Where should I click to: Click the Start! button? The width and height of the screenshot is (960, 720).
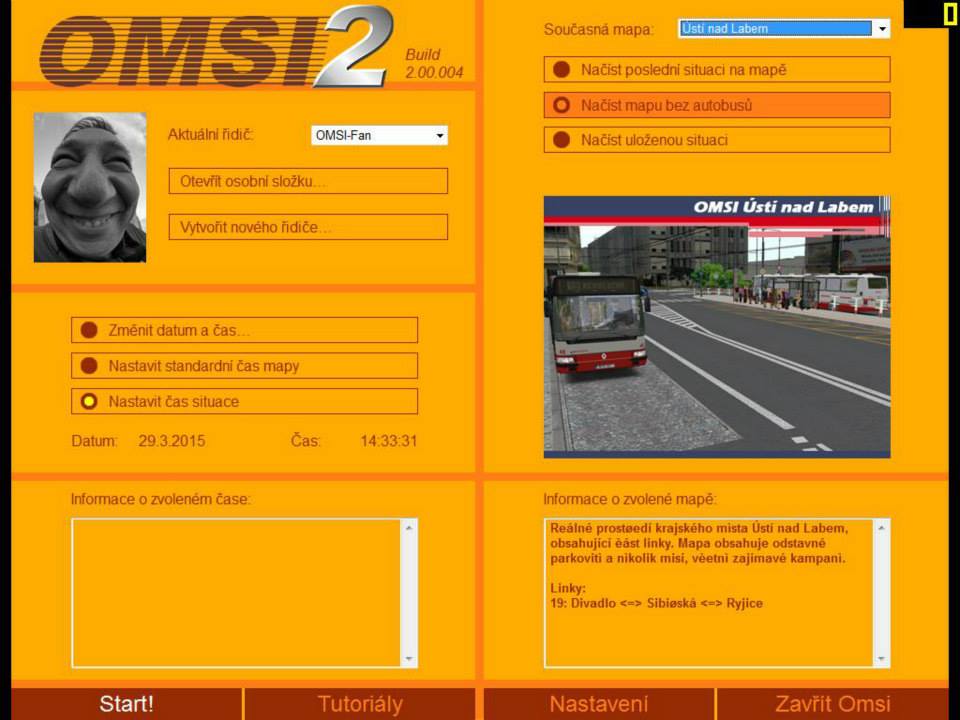[x=126, y=704]
